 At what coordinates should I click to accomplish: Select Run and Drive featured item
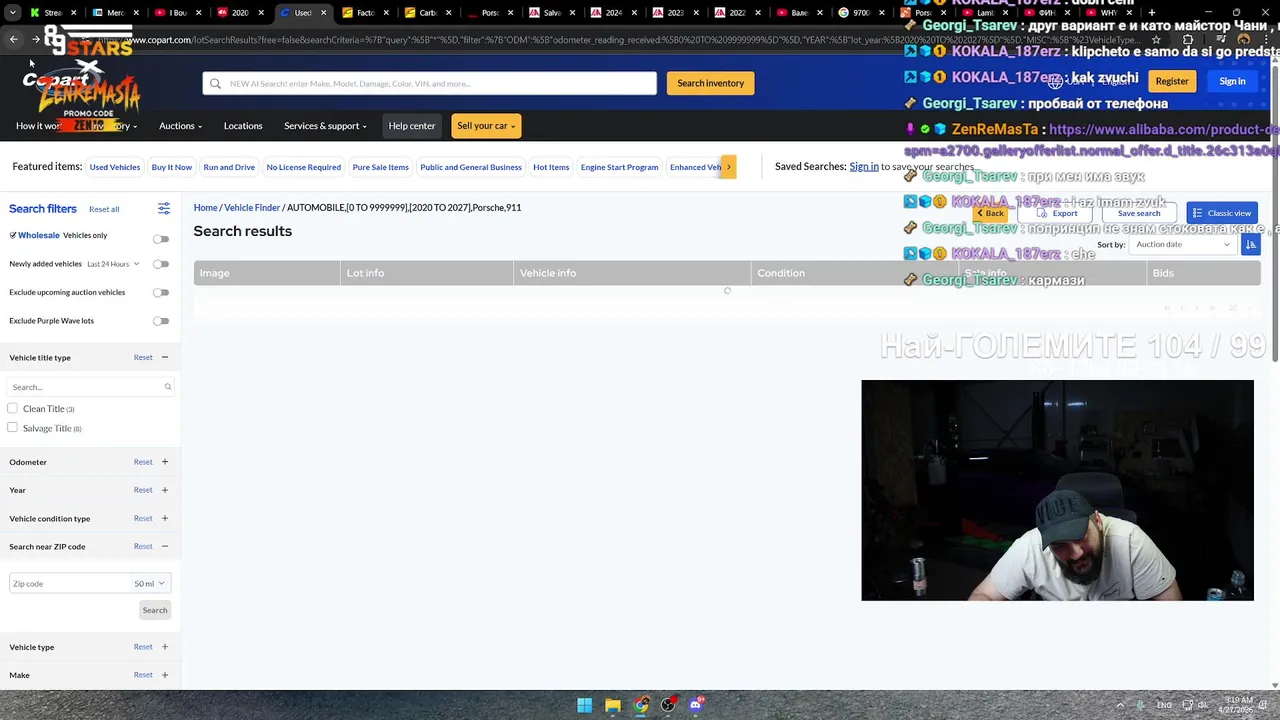tap(229, 167)
